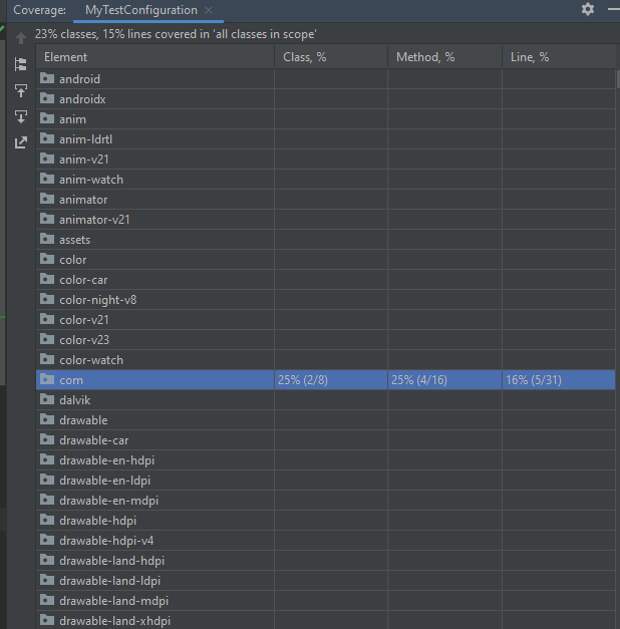Select the color-night-v8 folder row
This screenshot has height=629, width=620.
pos(326,300)
